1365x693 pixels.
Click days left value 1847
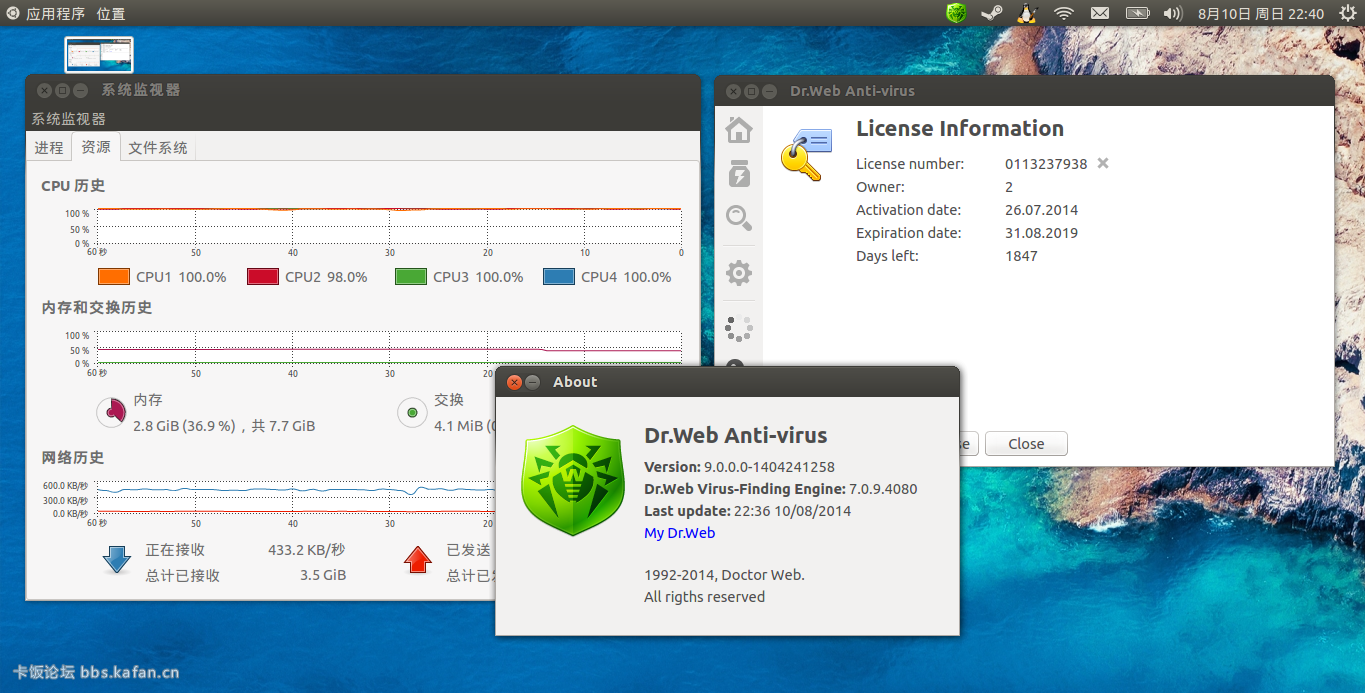pyautogui.click(x=1021, y=256)
